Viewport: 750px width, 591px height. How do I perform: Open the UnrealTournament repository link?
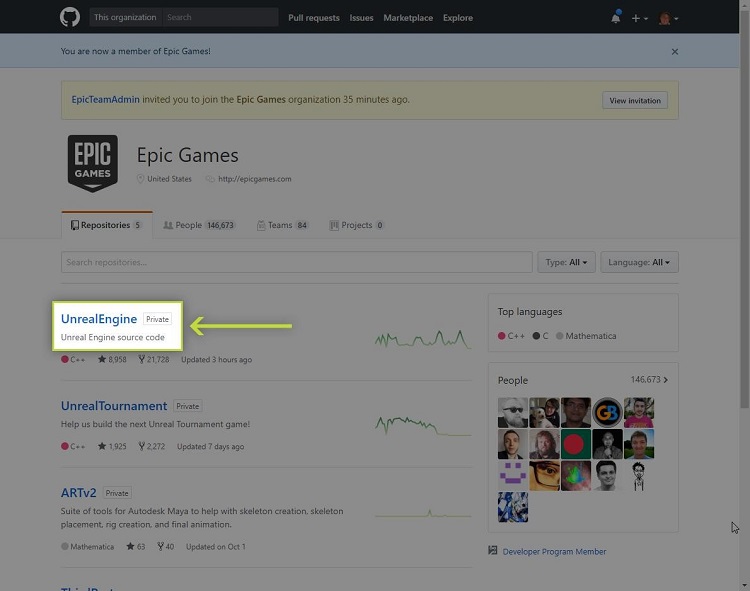point(114,406)
